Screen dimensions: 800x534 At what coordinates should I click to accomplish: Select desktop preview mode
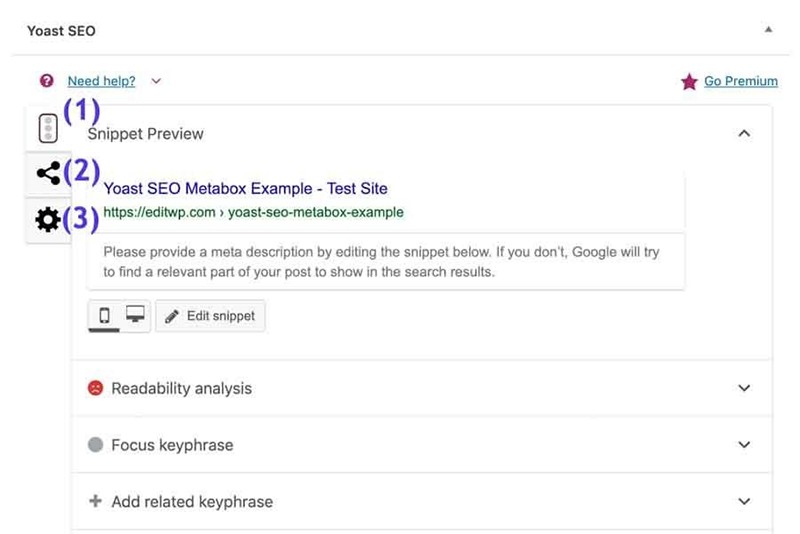pos(135,316)
